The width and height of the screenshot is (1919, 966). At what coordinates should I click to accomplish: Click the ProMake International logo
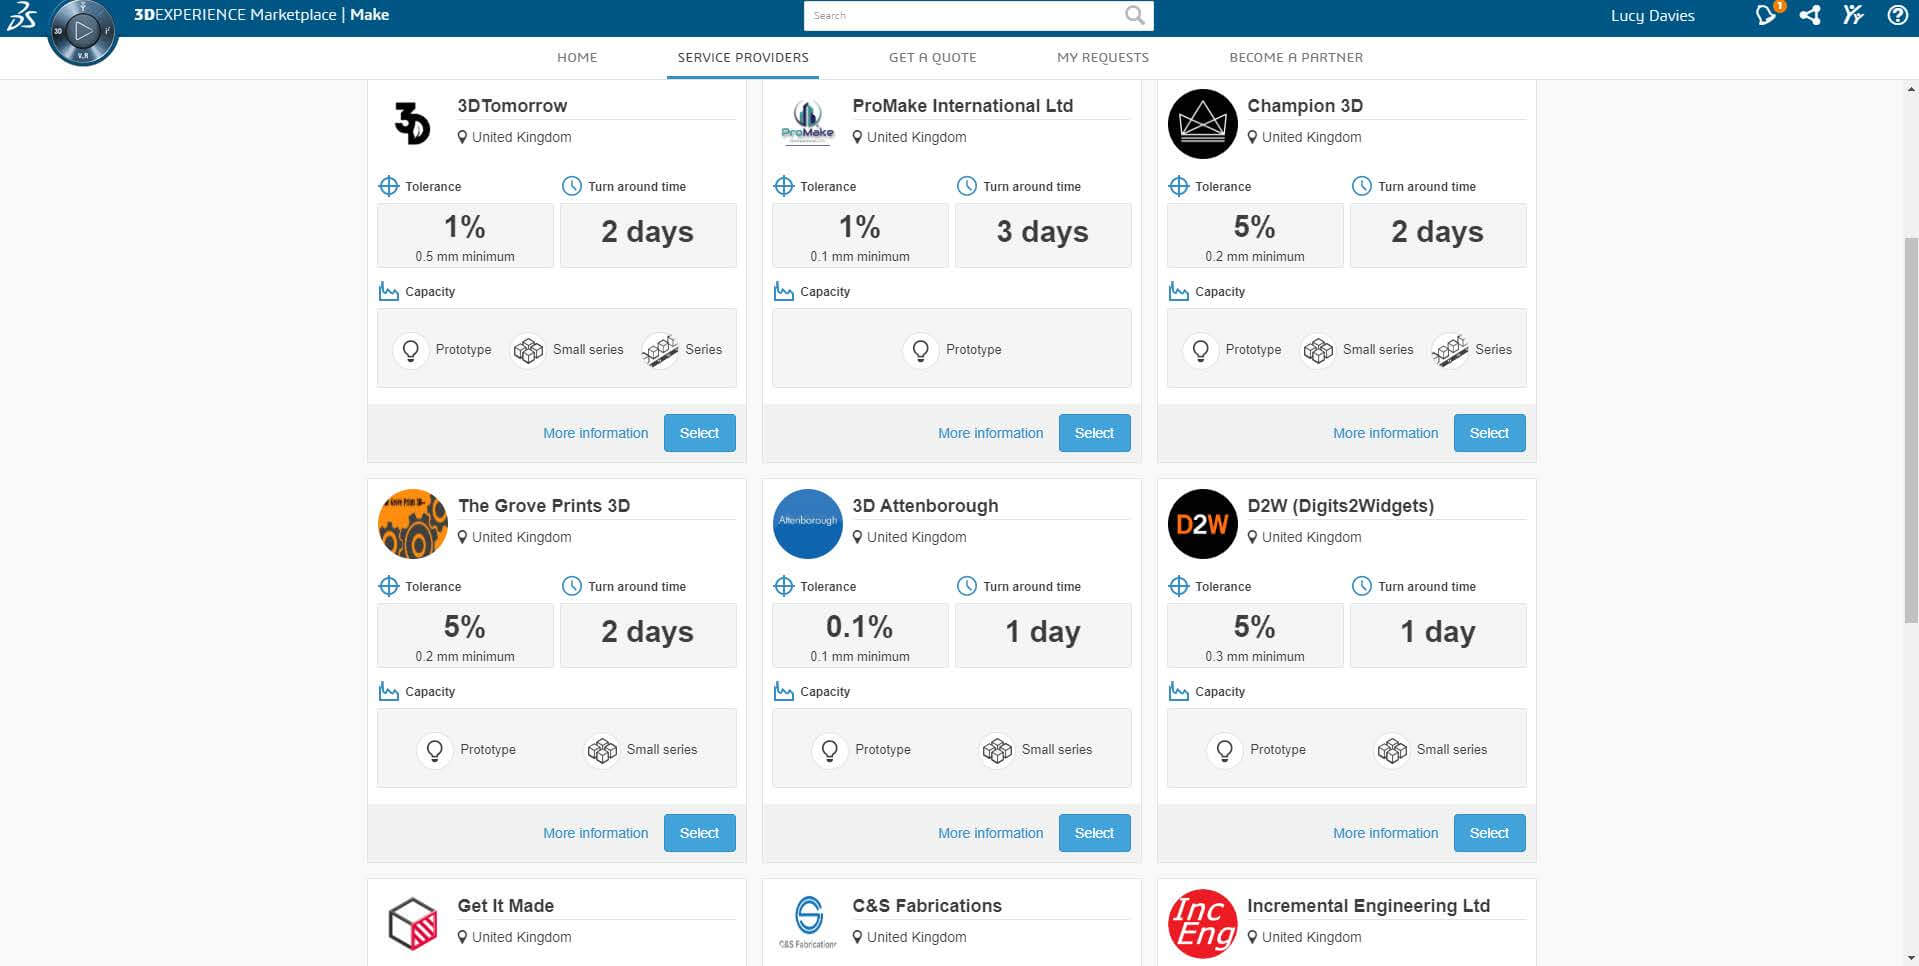click(x=808, y=123)
